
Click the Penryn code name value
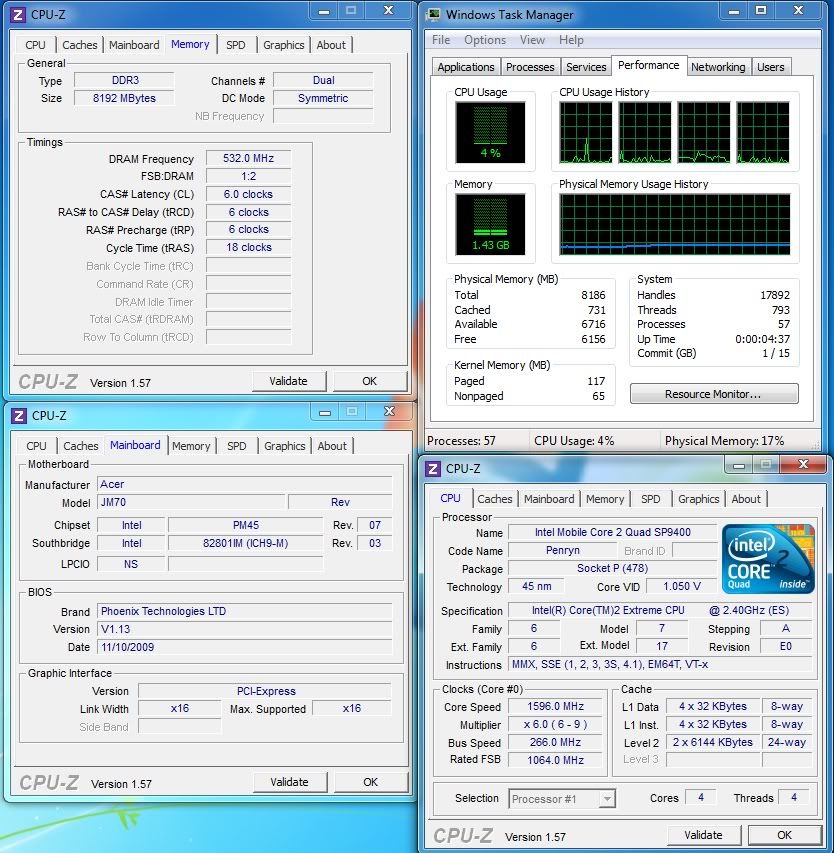(x=563, y=550)
